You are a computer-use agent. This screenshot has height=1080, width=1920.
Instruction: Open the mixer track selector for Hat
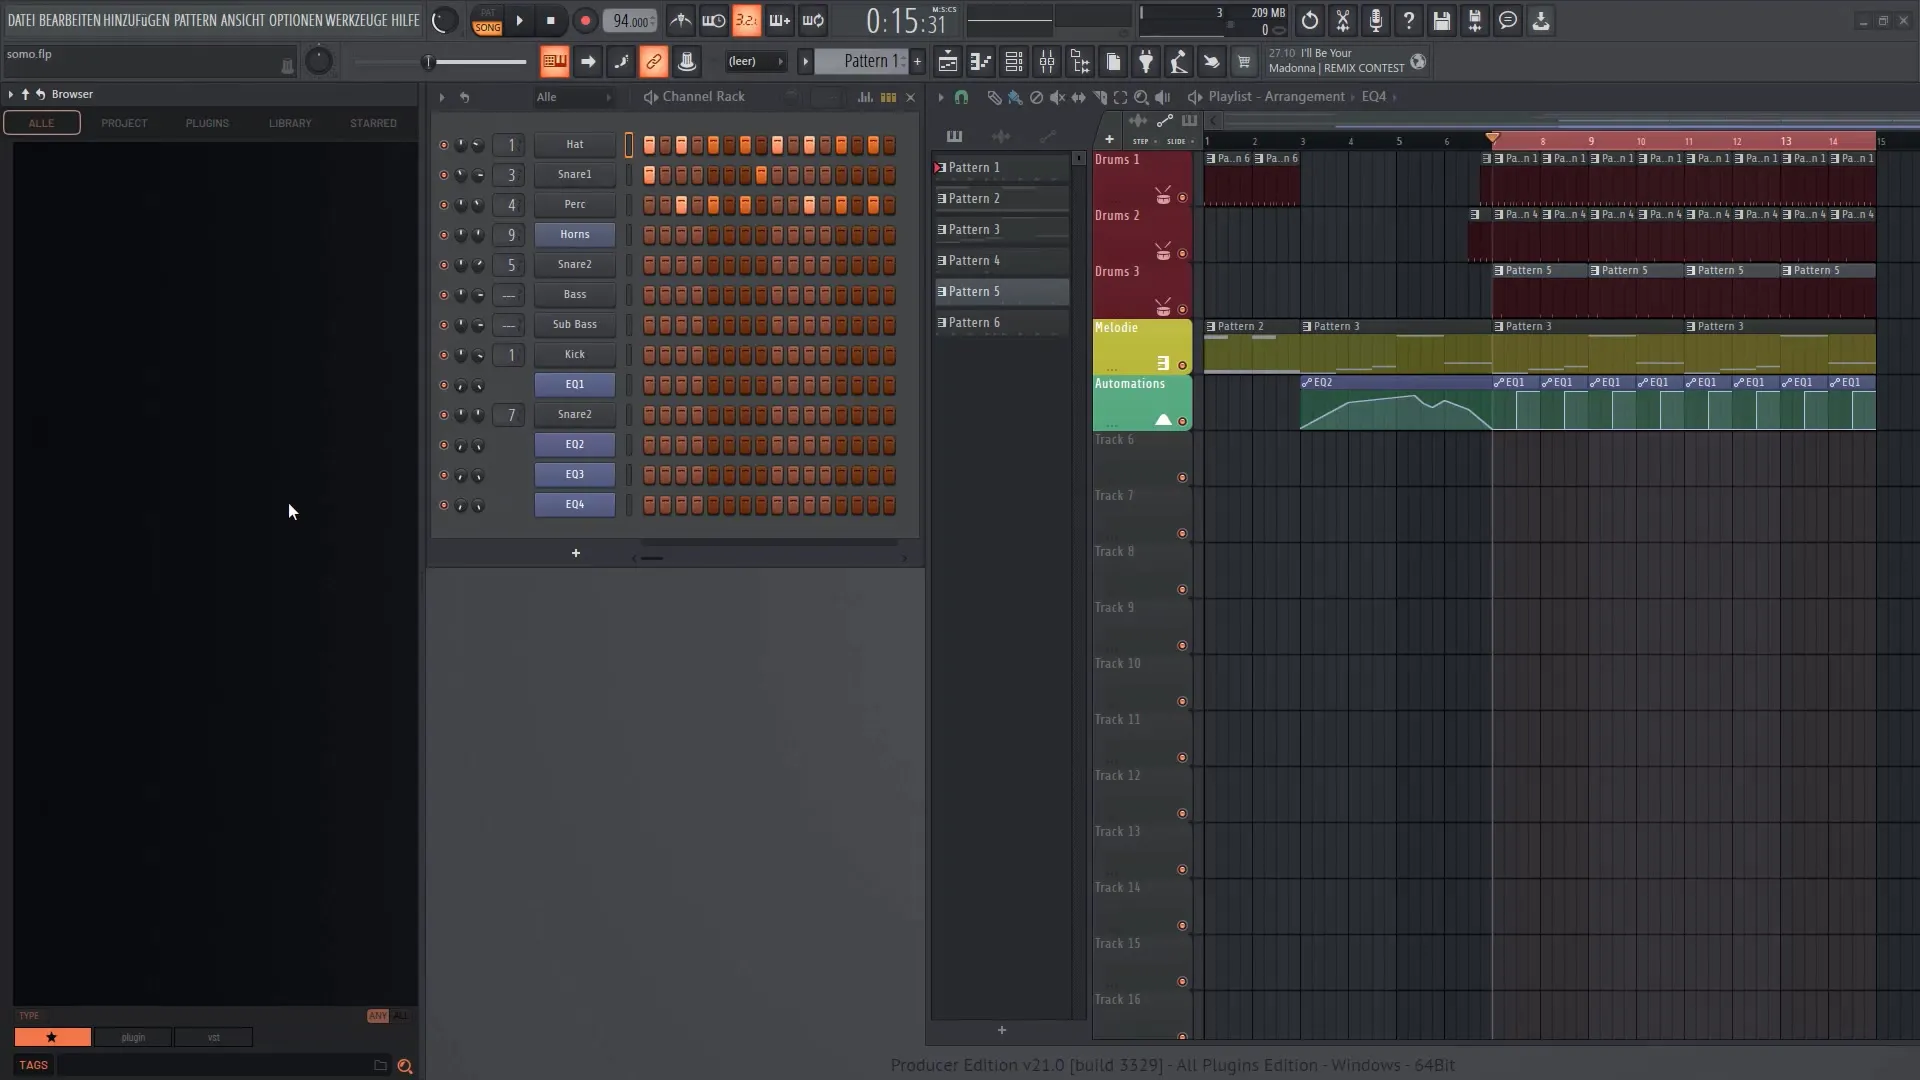point(510,145)
